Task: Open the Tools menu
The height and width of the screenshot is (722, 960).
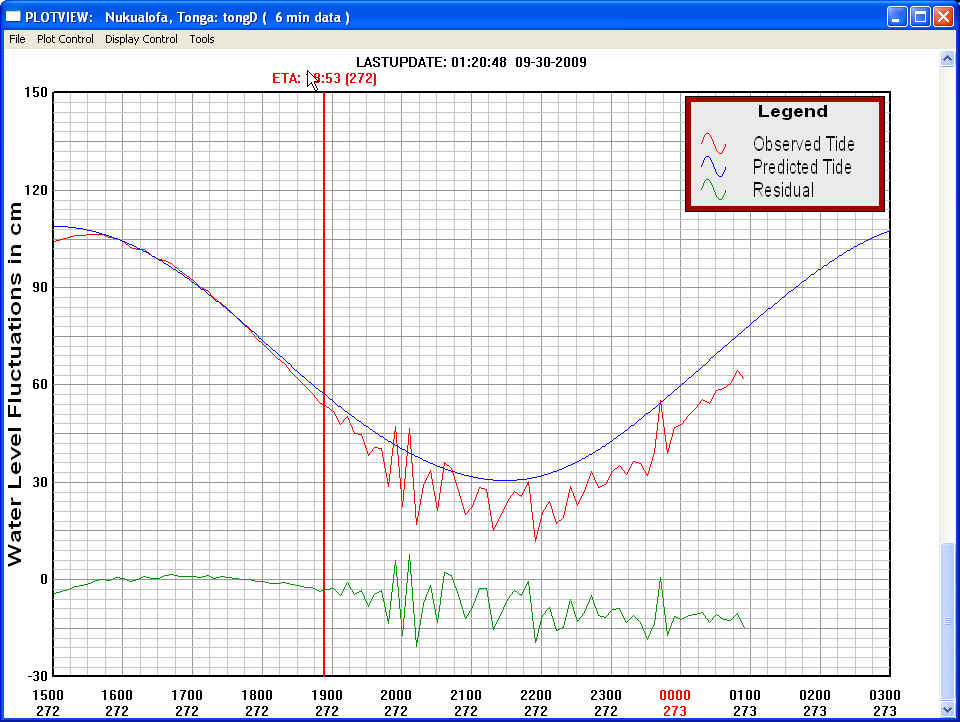Action: pos(201,39)
